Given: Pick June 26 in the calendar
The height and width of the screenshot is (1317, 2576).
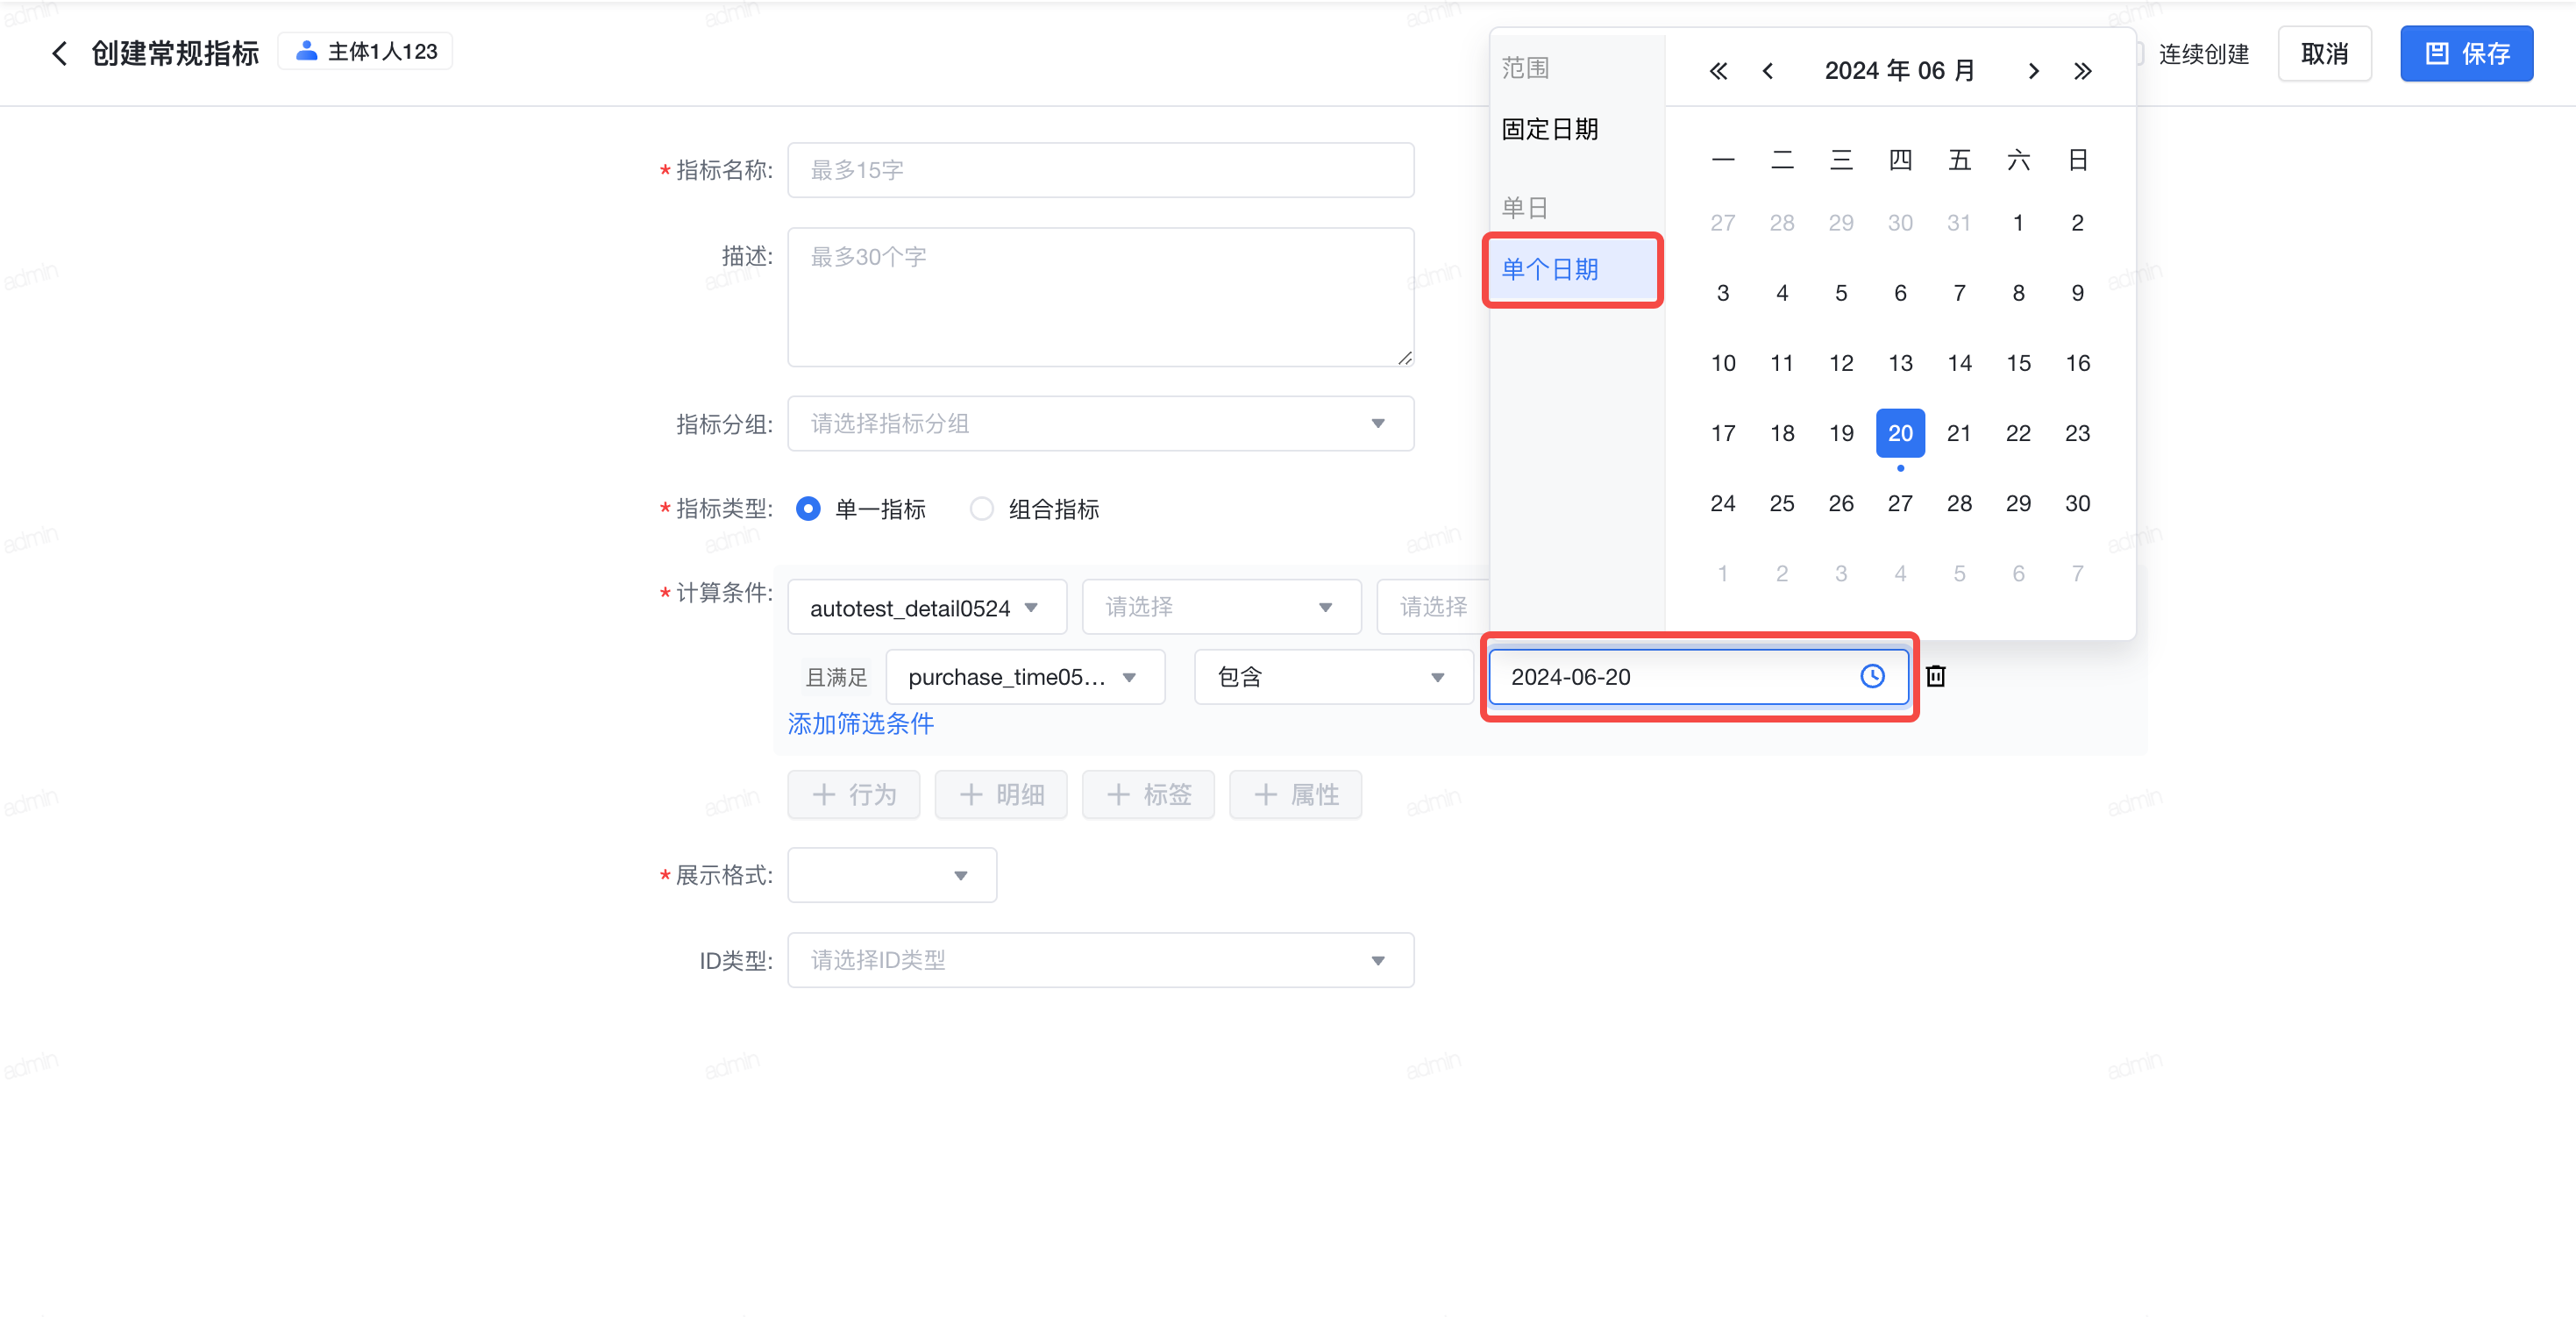Looking at the screenshot, I should click(x=1841, y=503).
